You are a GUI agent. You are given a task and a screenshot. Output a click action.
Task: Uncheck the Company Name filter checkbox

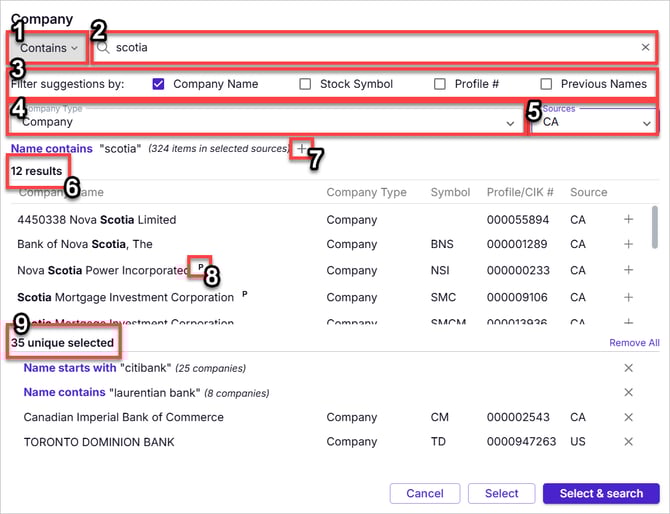158,84
